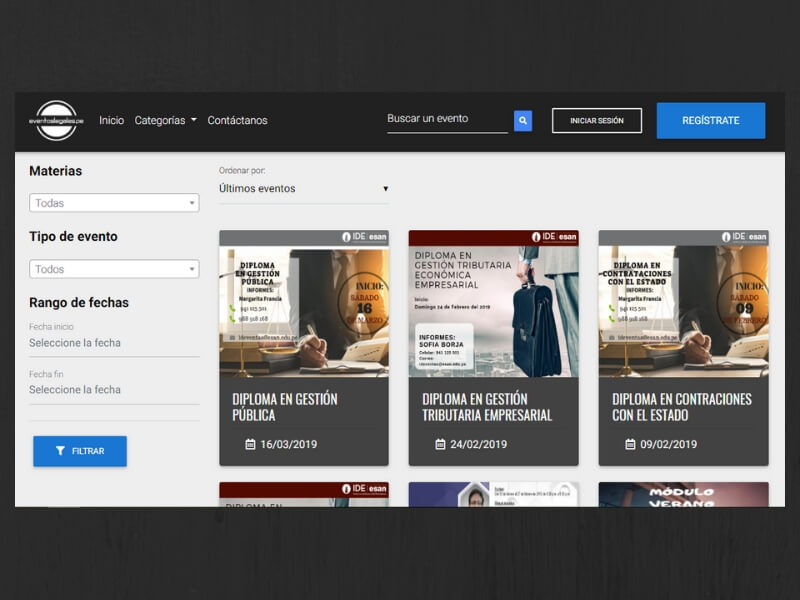
Task: Click calendar icon beside 09/02/2019
Action: [x=630, y=444]
